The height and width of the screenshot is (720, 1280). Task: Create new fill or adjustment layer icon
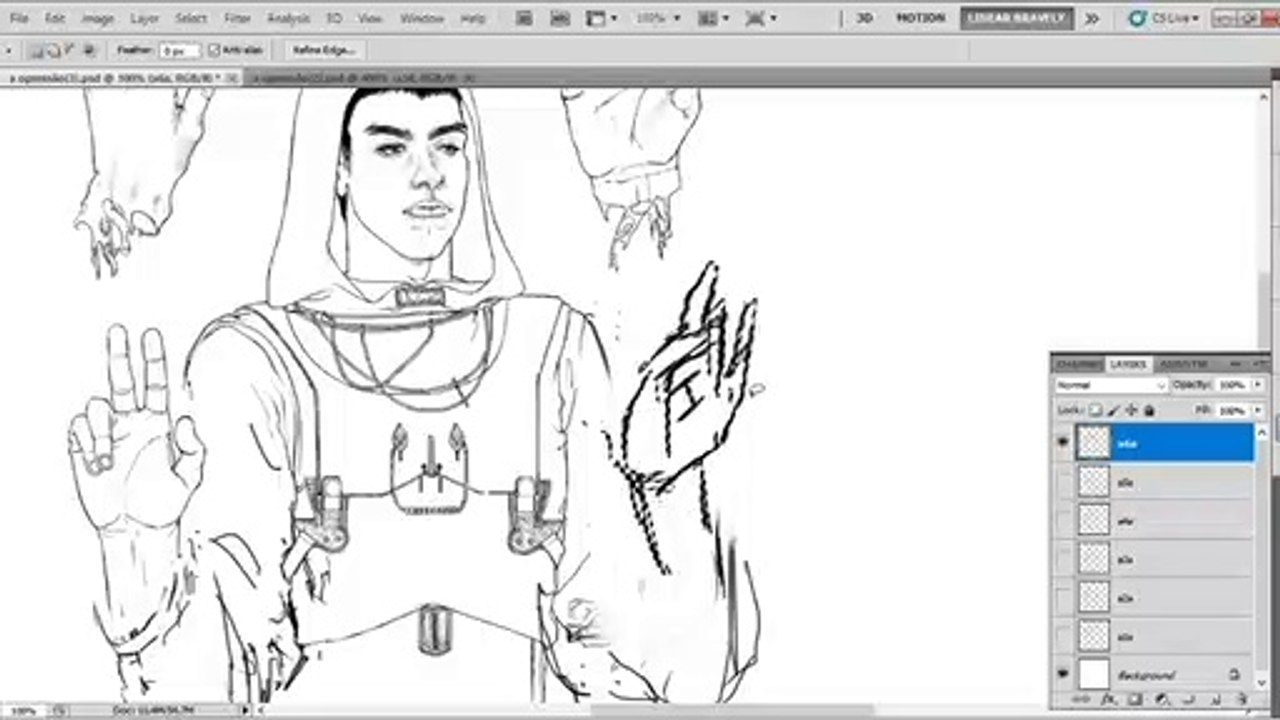(x=1162, y=699)
